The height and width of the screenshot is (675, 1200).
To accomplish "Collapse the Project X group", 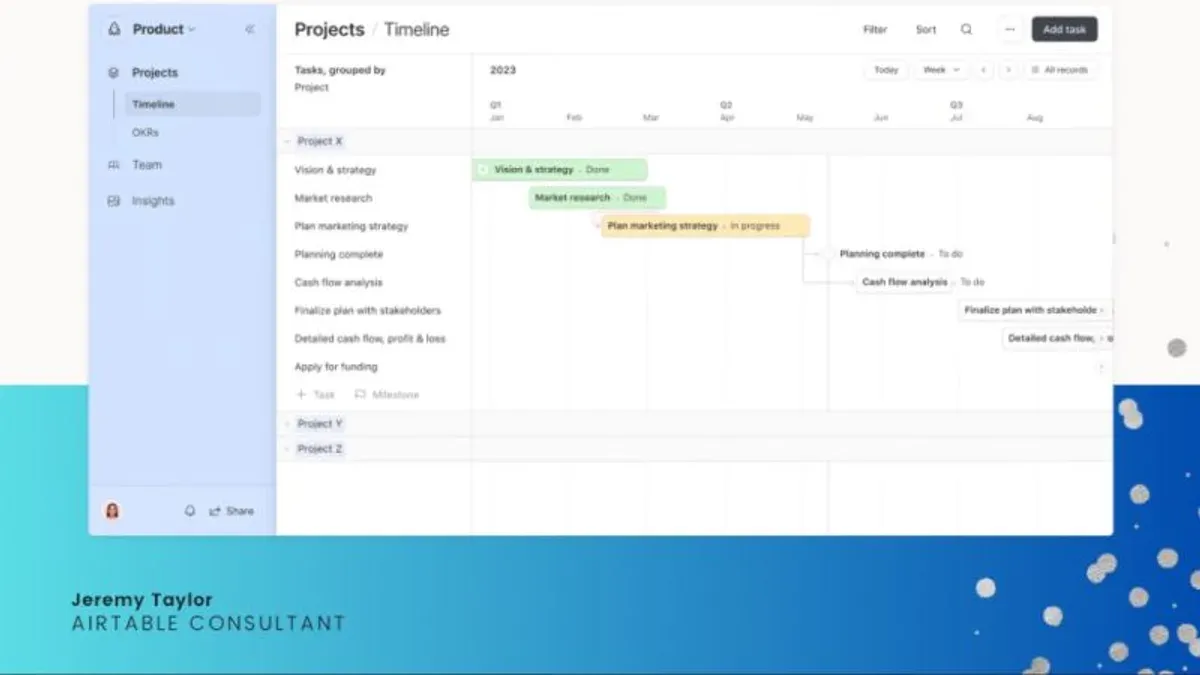I will 286,142.
